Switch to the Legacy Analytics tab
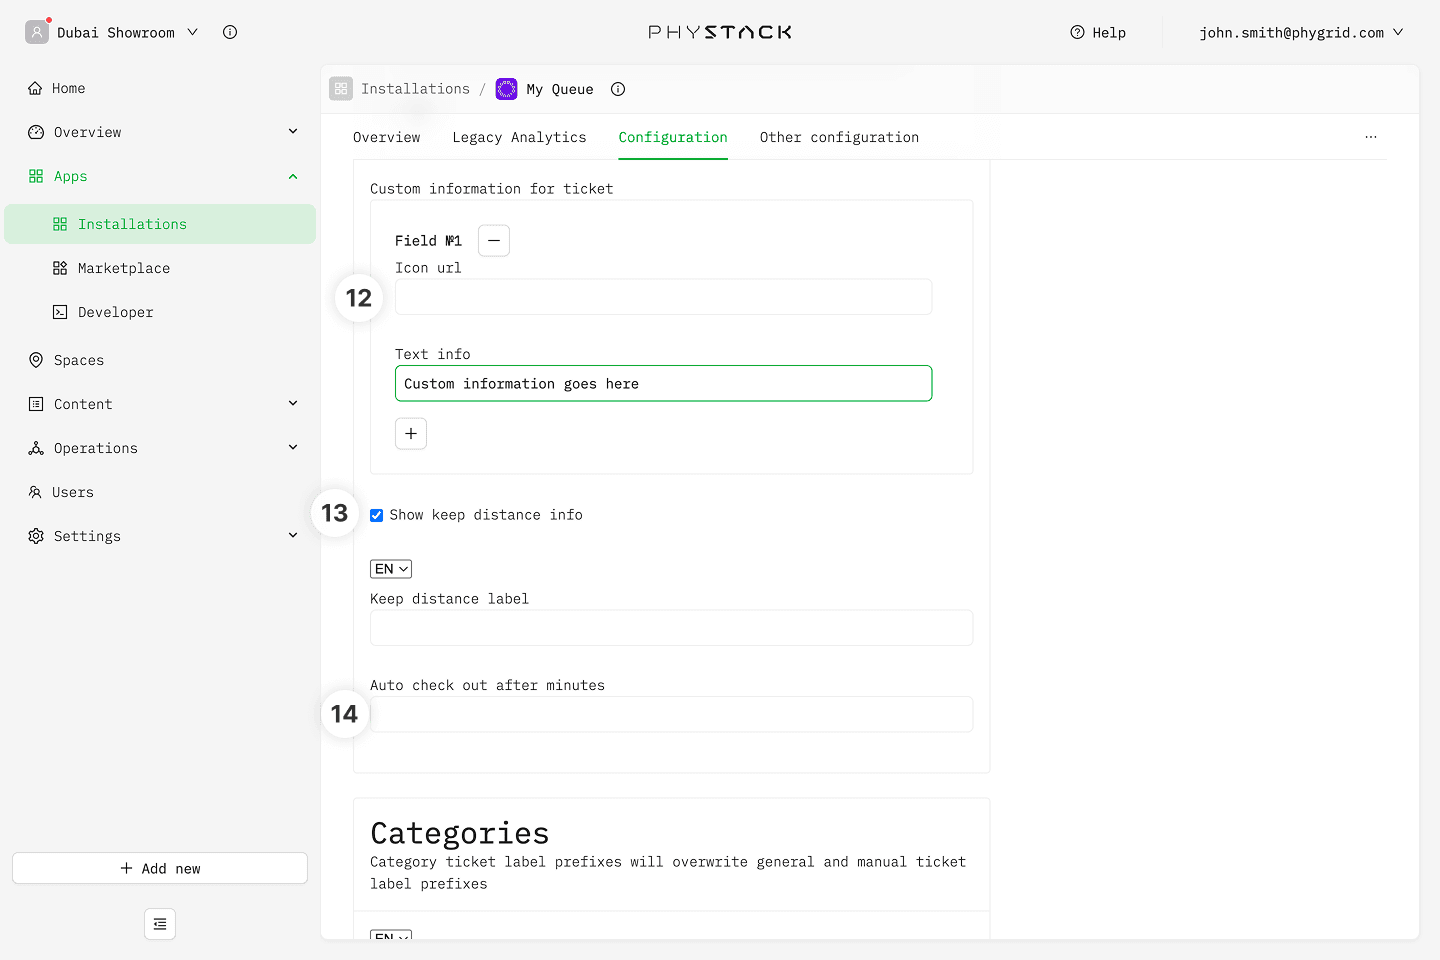The width and height of the screenshot is (1440, 960). pyautogui.click(x=519, y=137)
